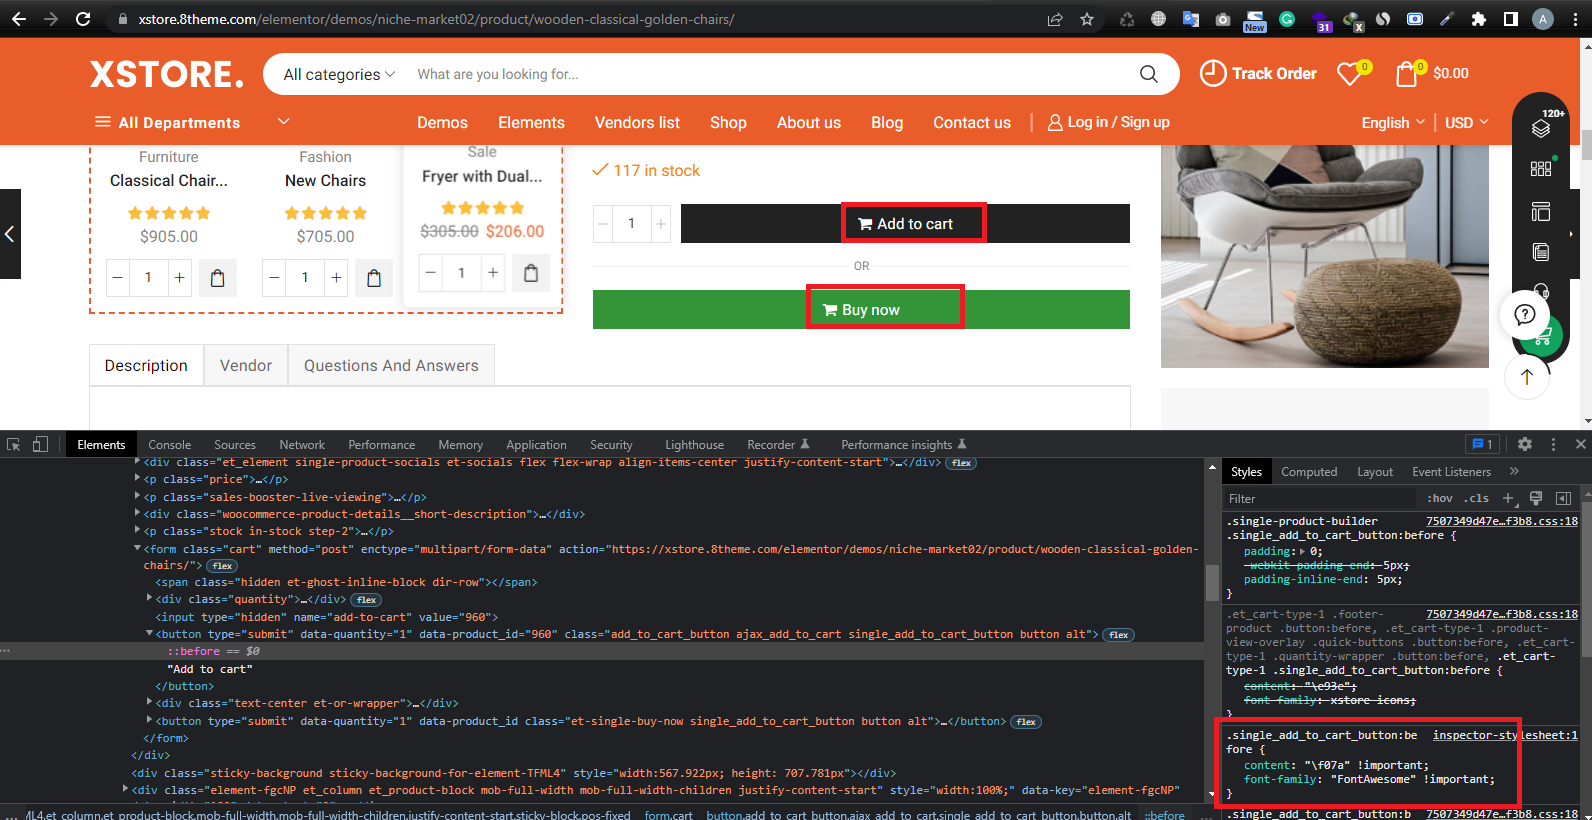The width and height of the screenshot is (1592, 820).
Task: Decrease Classical Chair quantity with minus
Action: point(118,277)
